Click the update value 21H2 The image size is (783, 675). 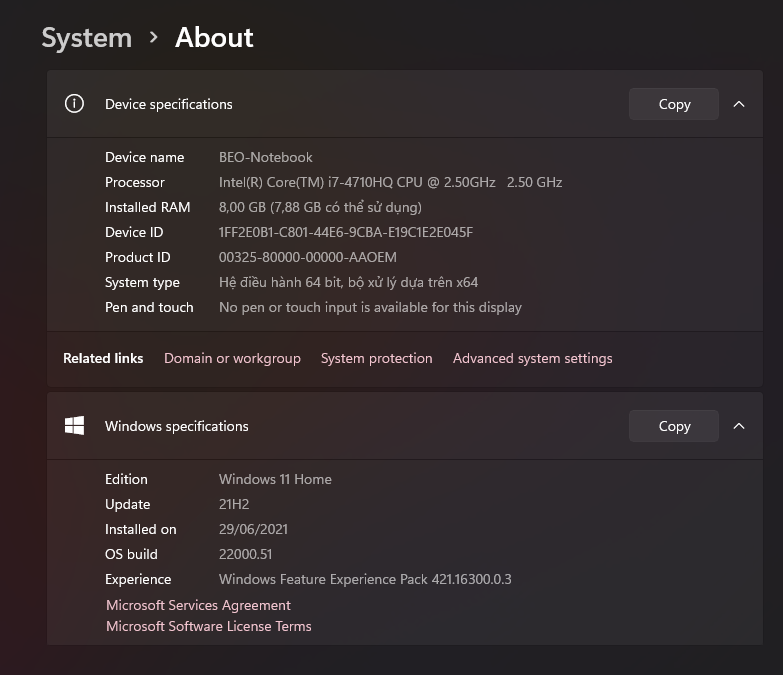[x=234, y=504]
